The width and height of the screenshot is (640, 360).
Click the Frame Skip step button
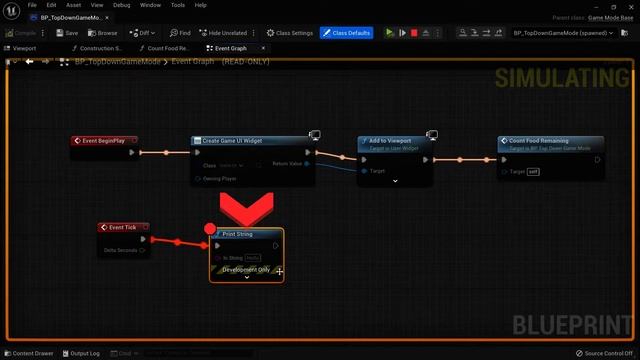[x=402, y=33]
